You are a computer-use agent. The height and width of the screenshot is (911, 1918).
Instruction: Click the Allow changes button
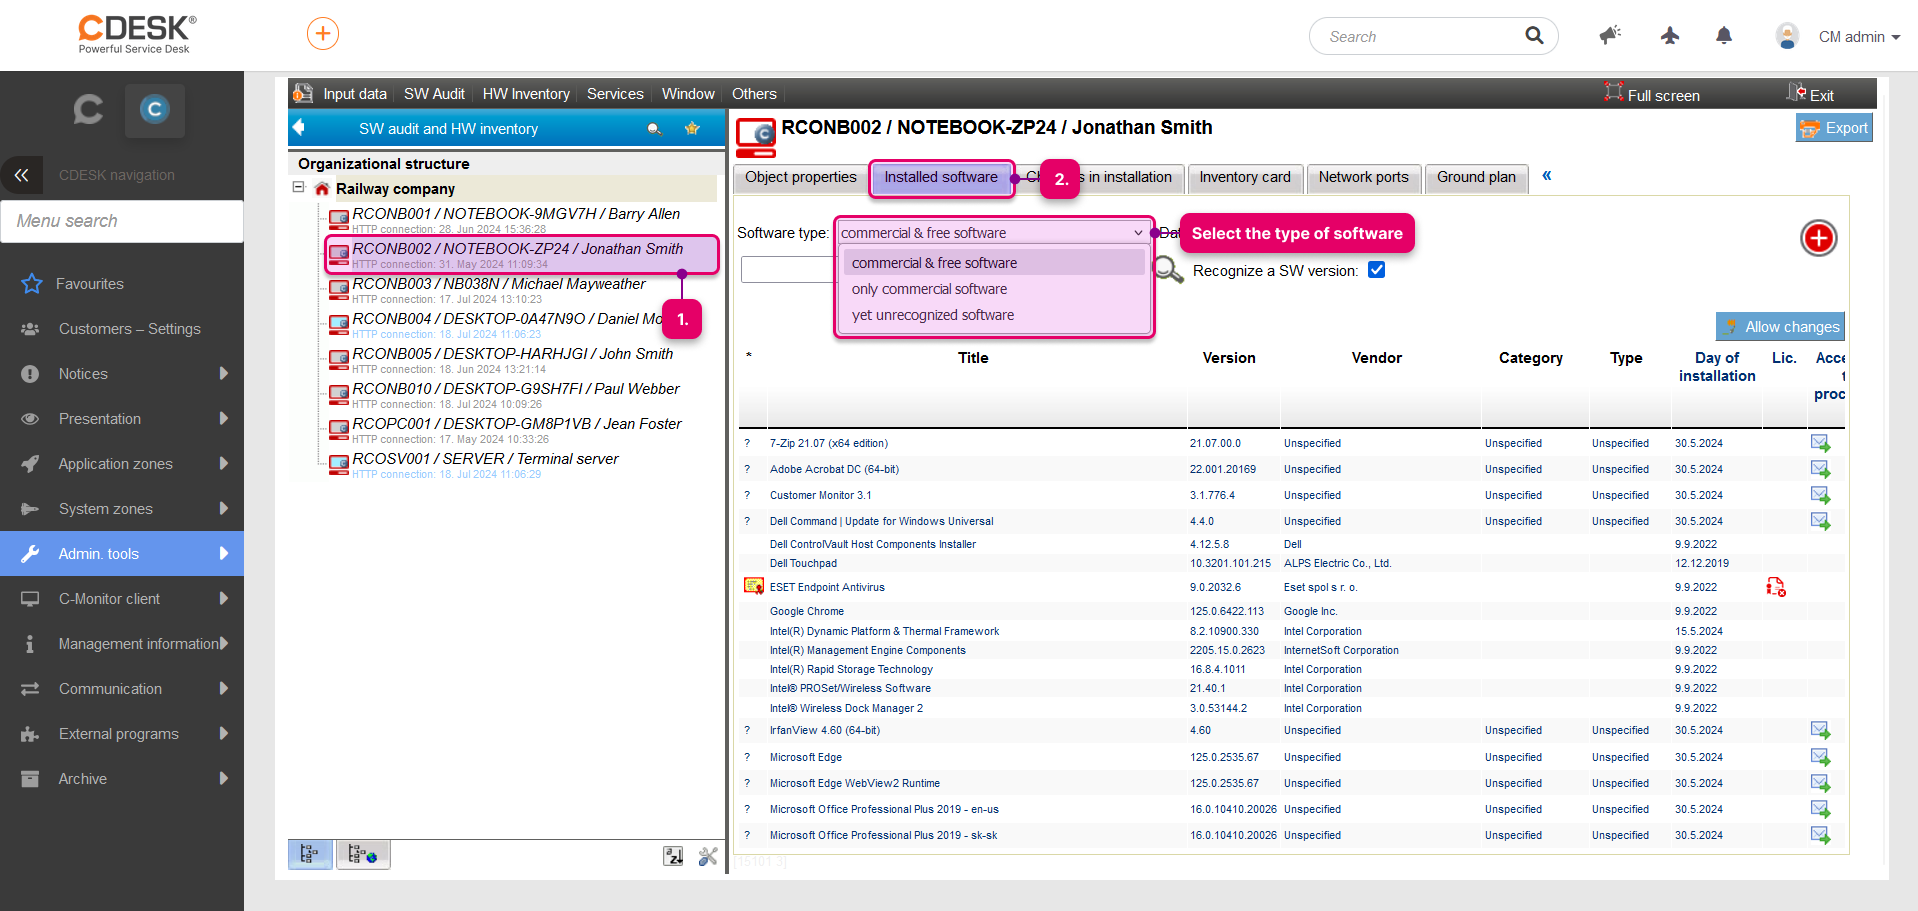coord(1780,327)
